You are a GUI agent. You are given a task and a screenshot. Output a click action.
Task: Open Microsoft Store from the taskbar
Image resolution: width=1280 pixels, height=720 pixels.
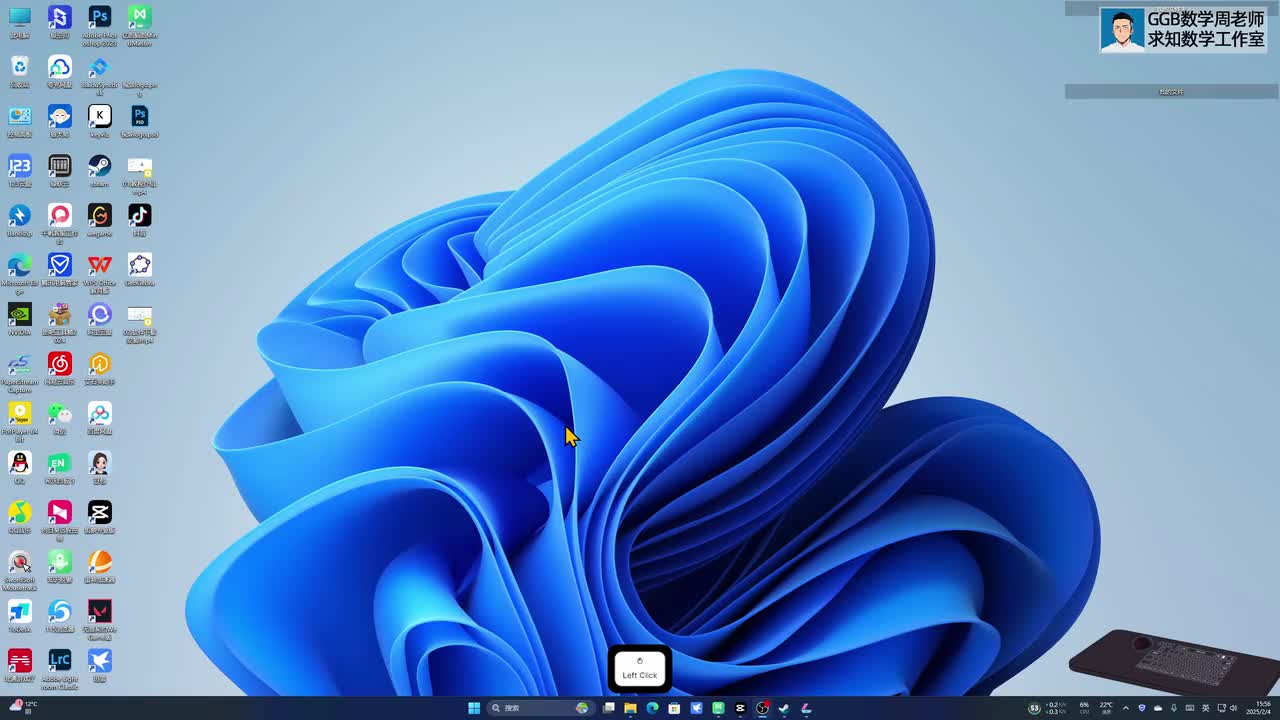[x=674, y=708]
